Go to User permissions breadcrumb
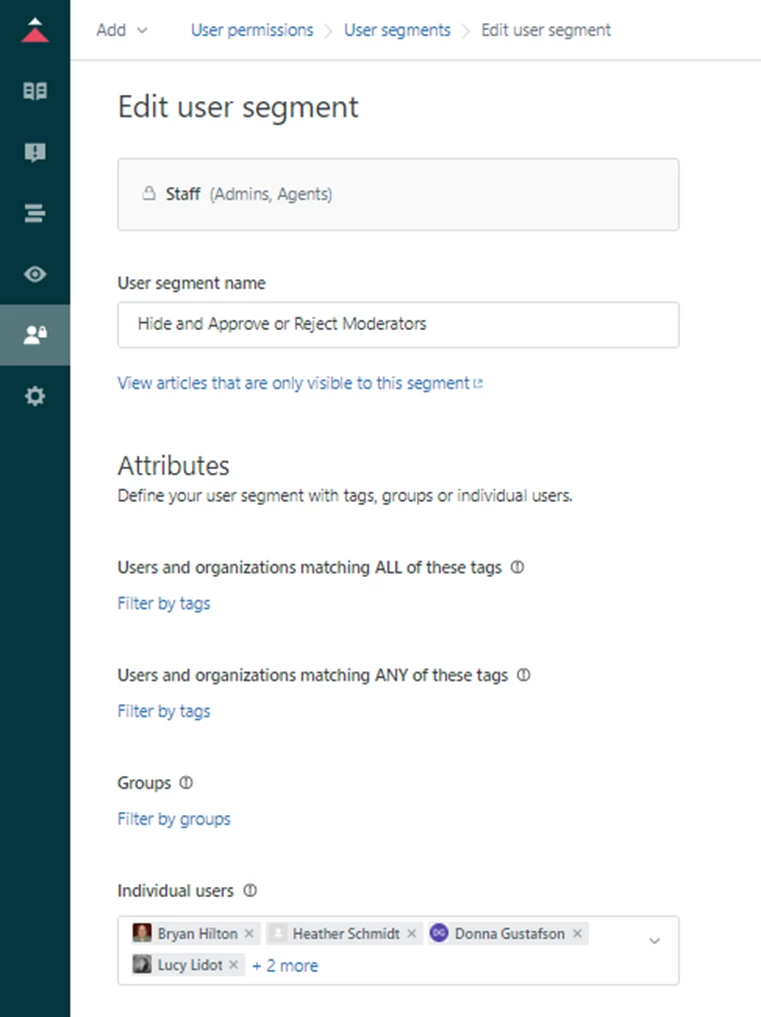This screenshot has width=761, height=1017. (x=252, y=30)
